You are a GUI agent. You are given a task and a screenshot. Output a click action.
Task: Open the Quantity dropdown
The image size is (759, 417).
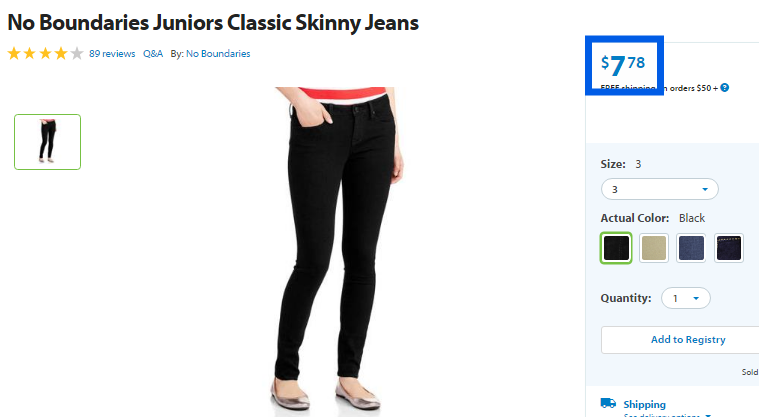click(x=685, y=298)
